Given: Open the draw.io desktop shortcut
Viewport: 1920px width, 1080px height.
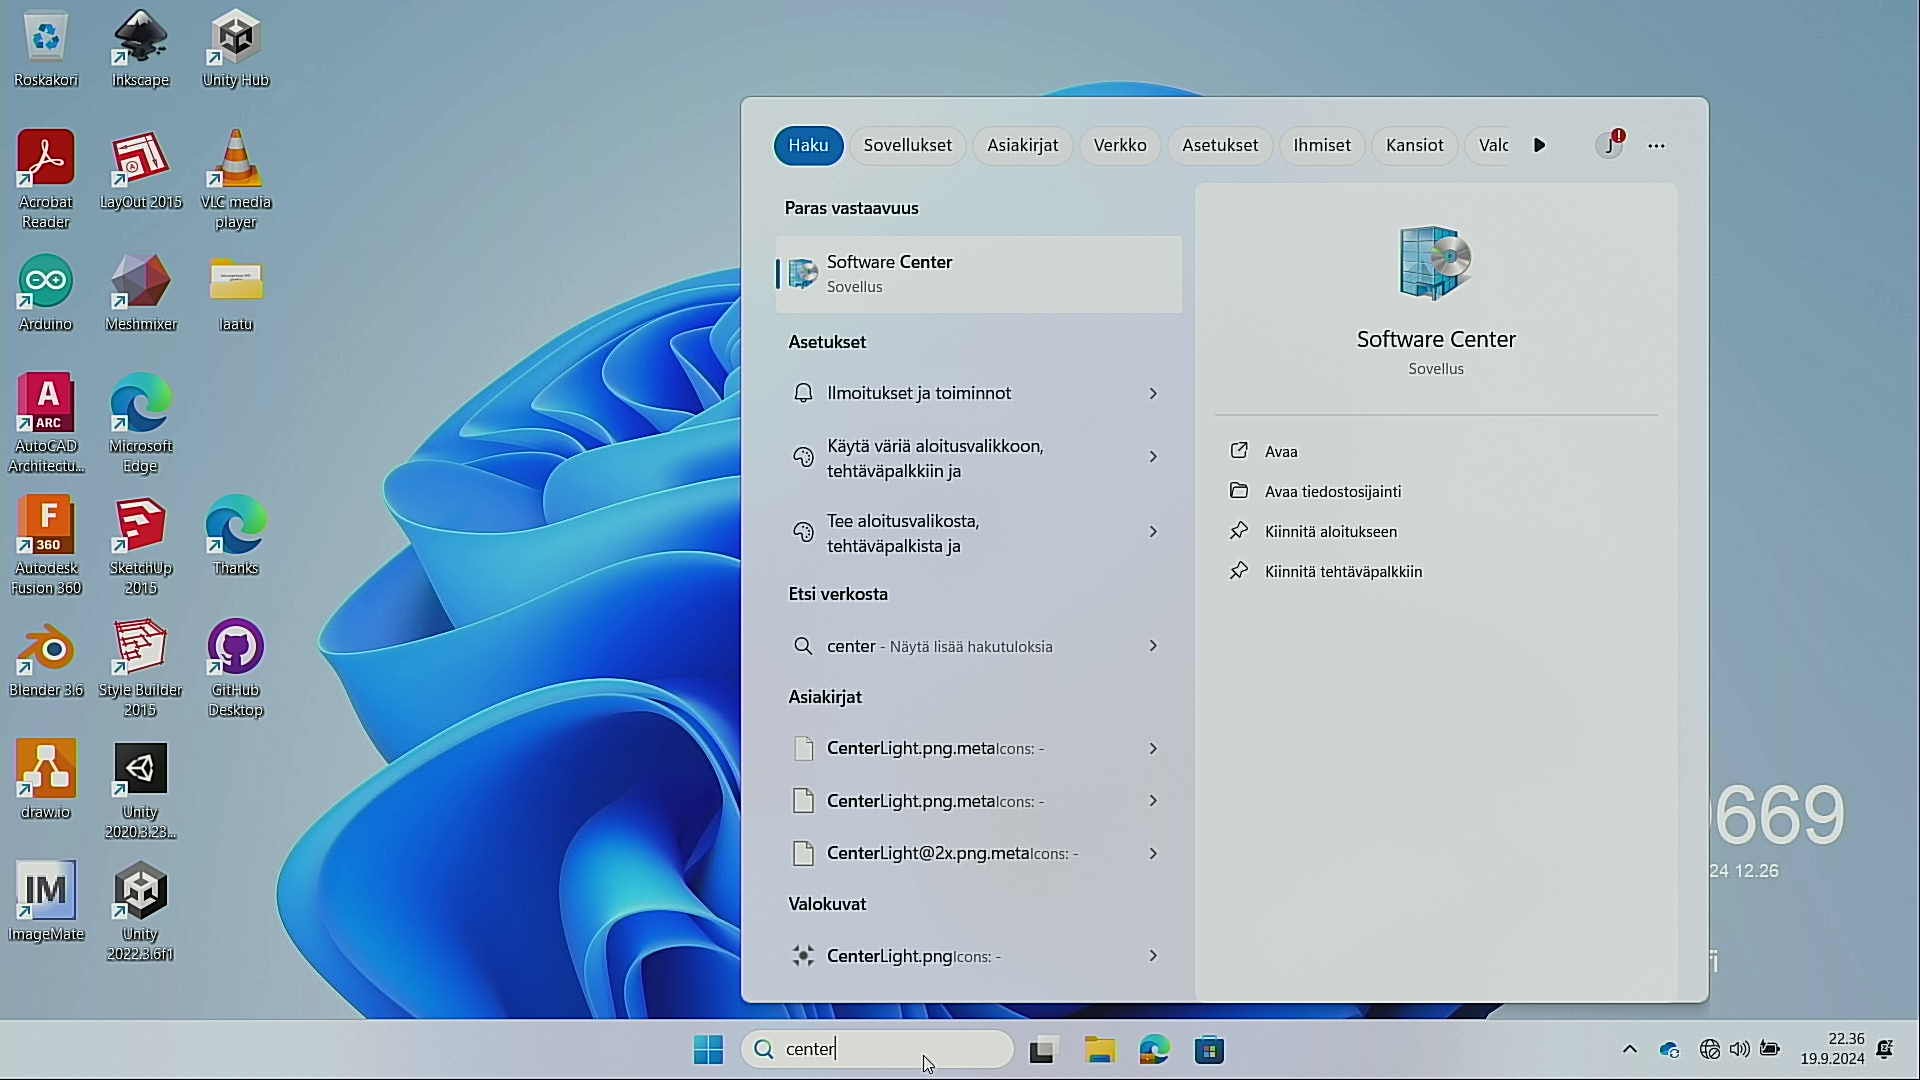Looking at the screenshot, I should (46, 780).
